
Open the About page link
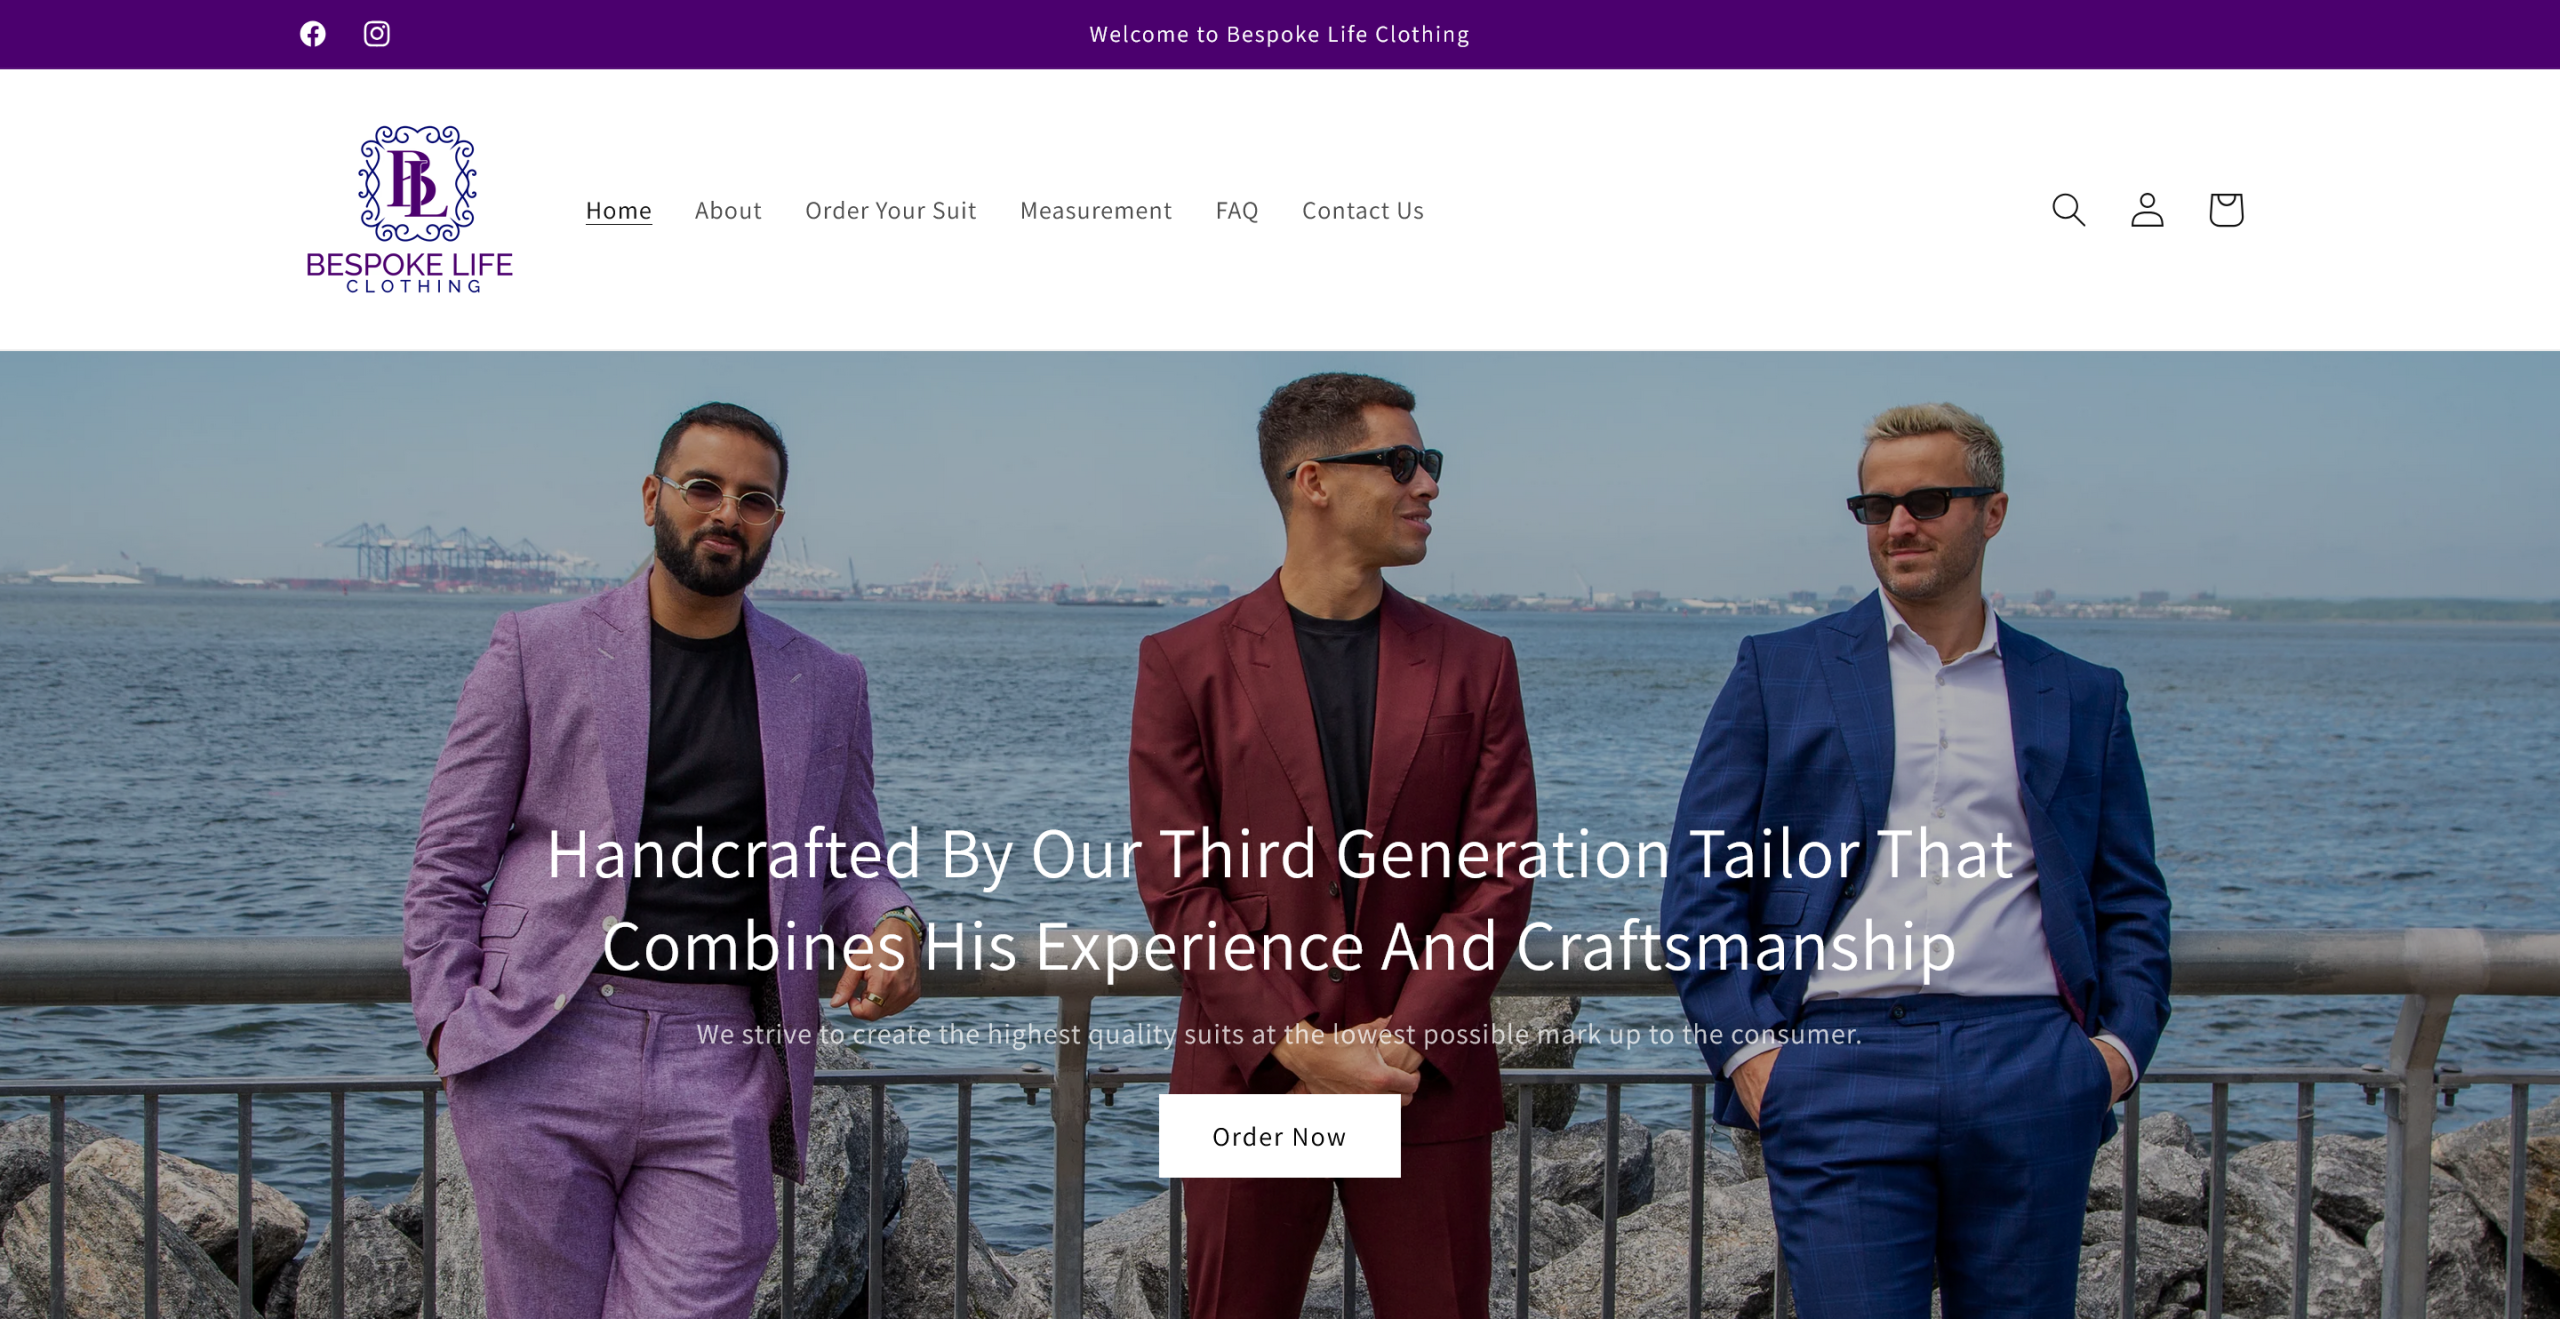click(x=728, y=210)
